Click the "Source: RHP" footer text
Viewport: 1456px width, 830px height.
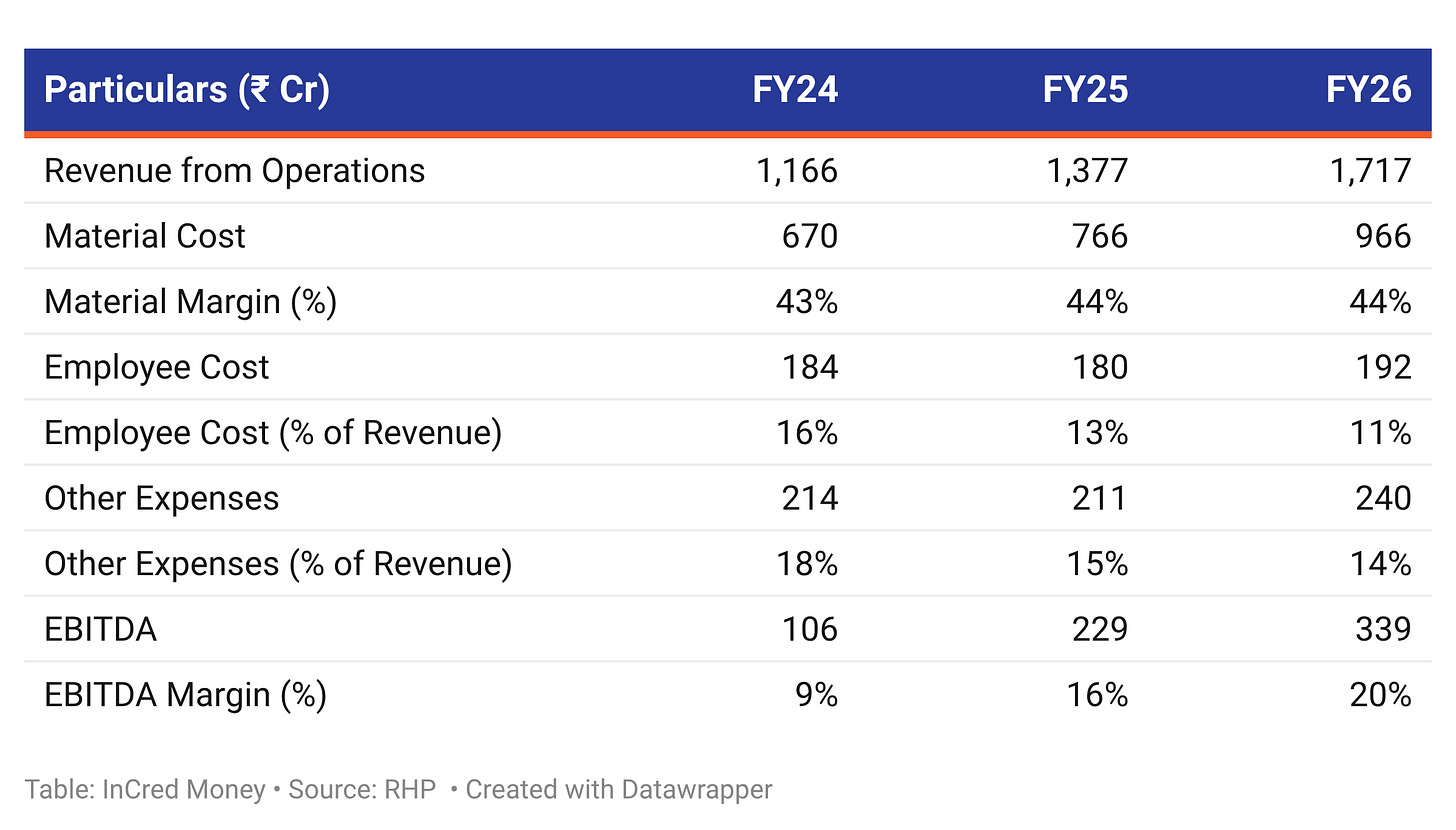click(x=362, y=790)
